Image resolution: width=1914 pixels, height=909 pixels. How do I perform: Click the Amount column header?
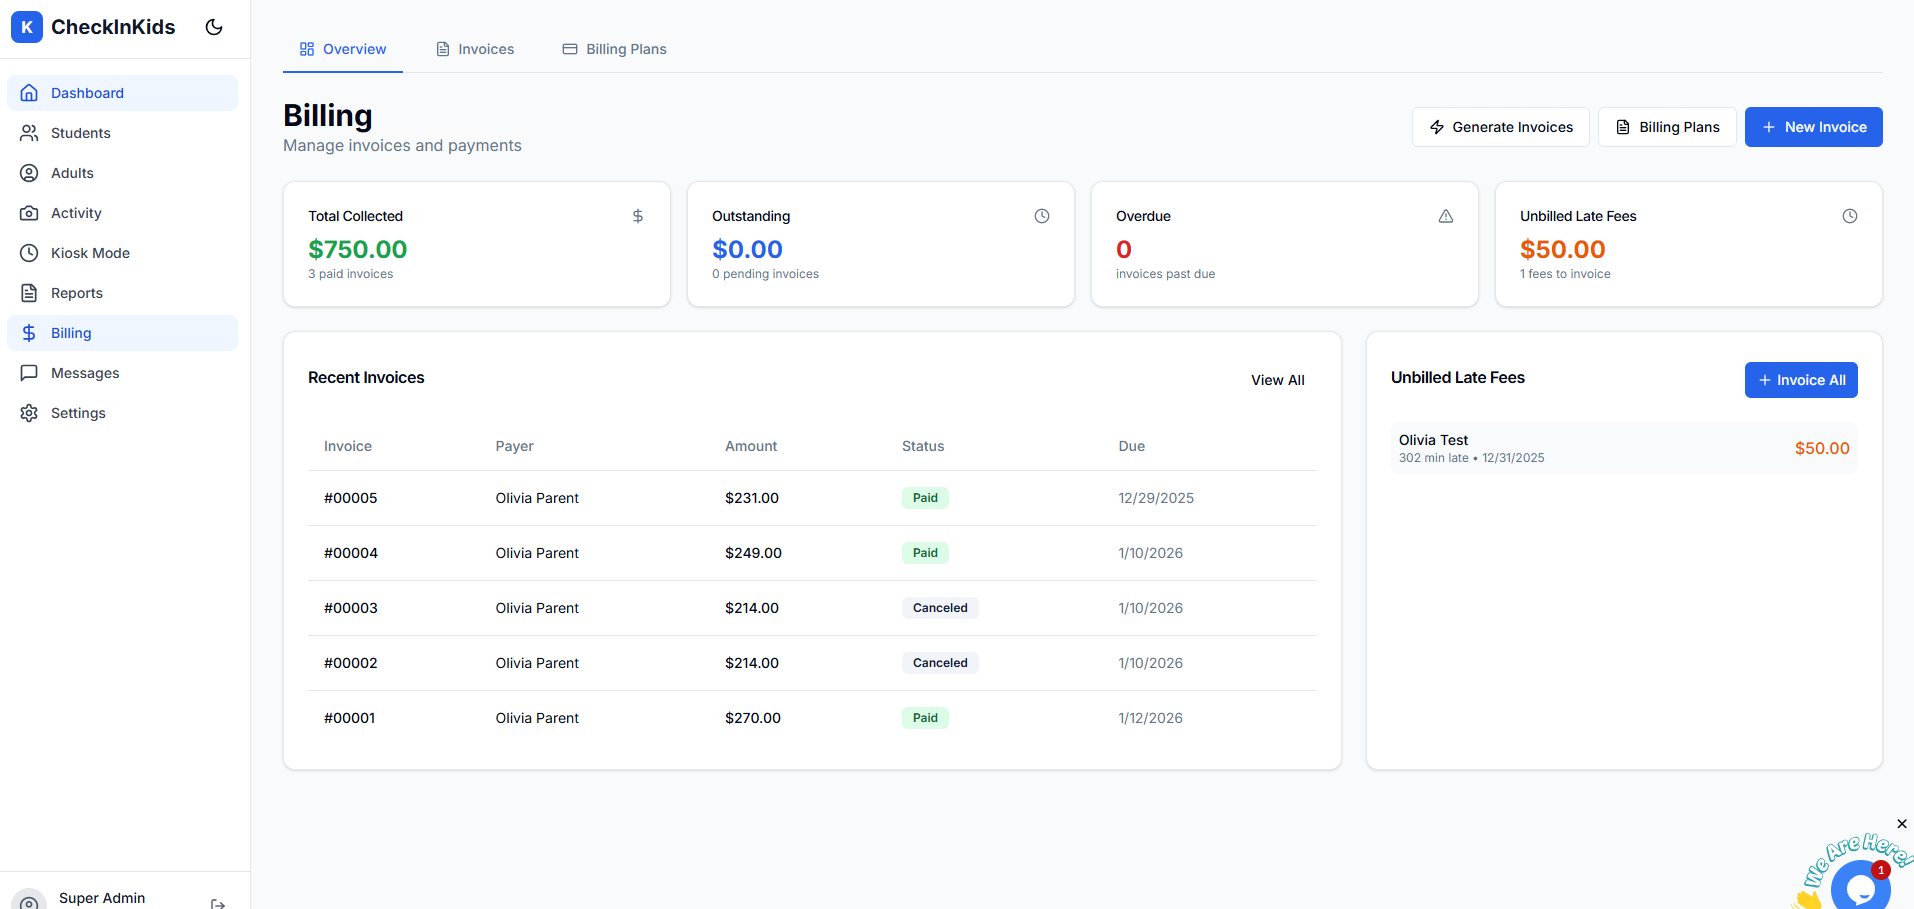[751, 446]
